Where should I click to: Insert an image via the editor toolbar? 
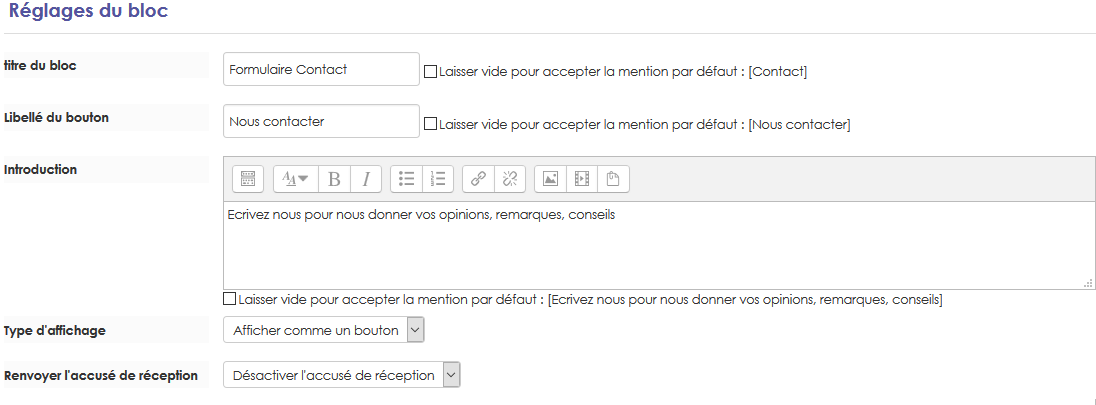tap(550, 179)
